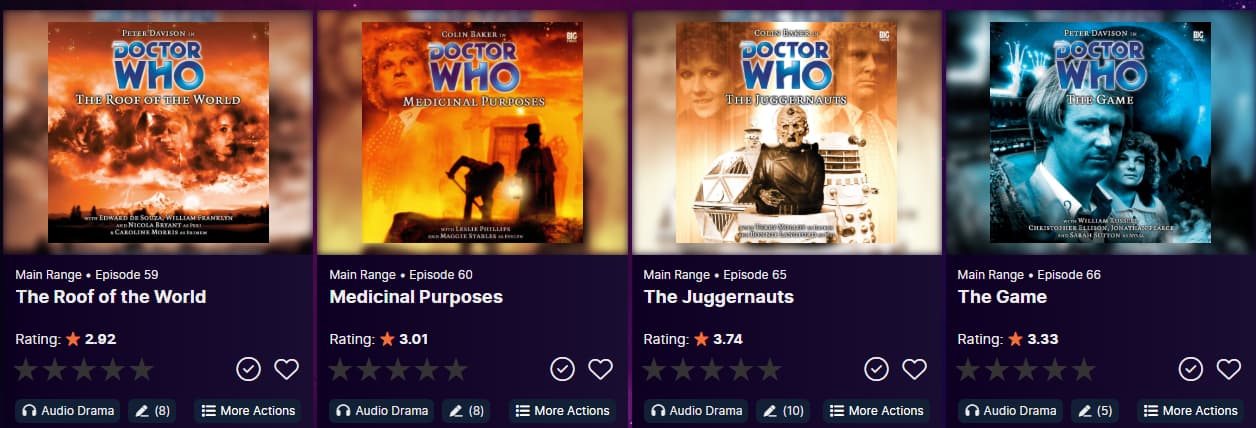Toggle completed checkmark for Medicinal Purposes
This screenshot has width=1256, height=428.
pyautogui.click(x=563, y=369)
